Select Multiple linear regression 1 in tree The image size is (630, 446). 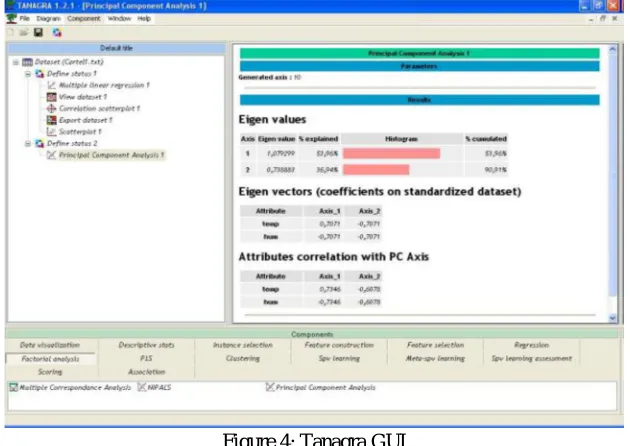104,85
